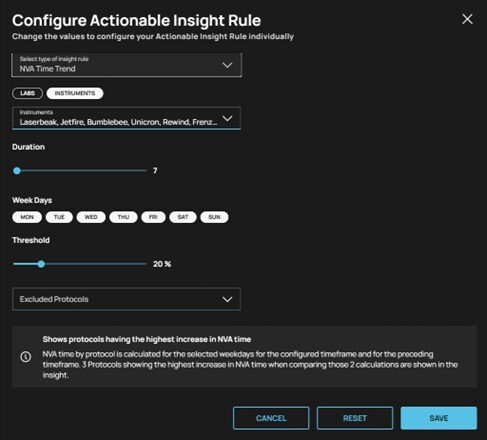Open the NVA Time Trend rule type dropdown
The image size is (487, 440).
tap(127, 65)
